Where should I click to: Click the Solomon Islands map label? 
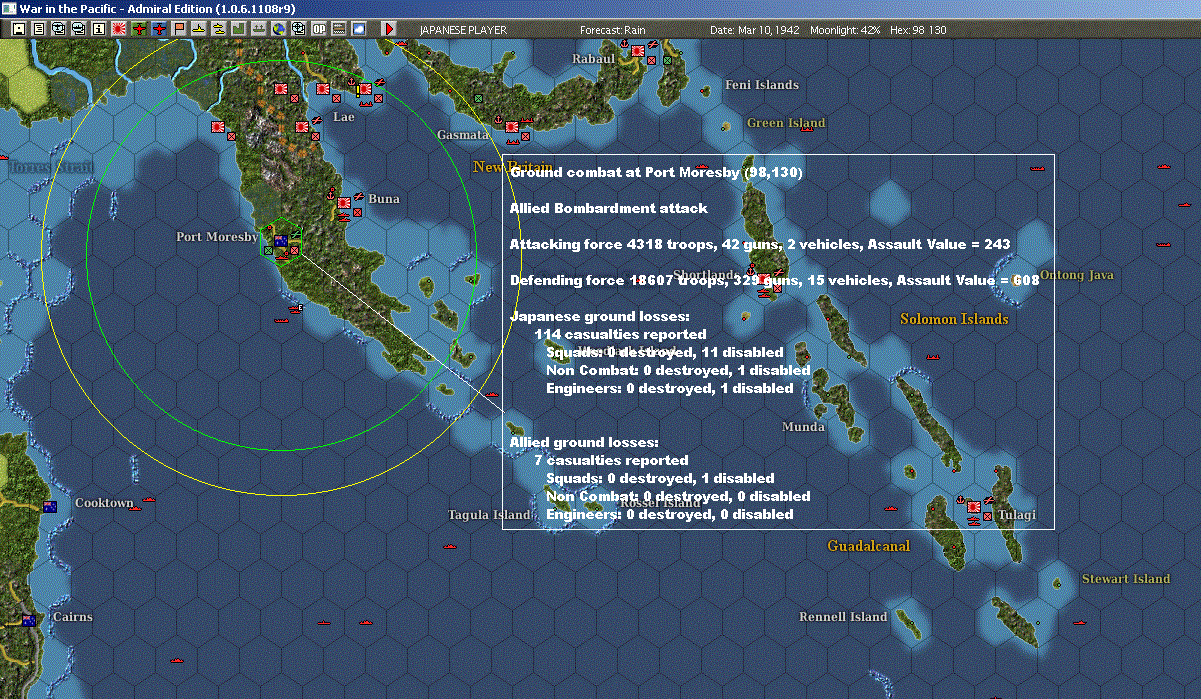point(954,319)
